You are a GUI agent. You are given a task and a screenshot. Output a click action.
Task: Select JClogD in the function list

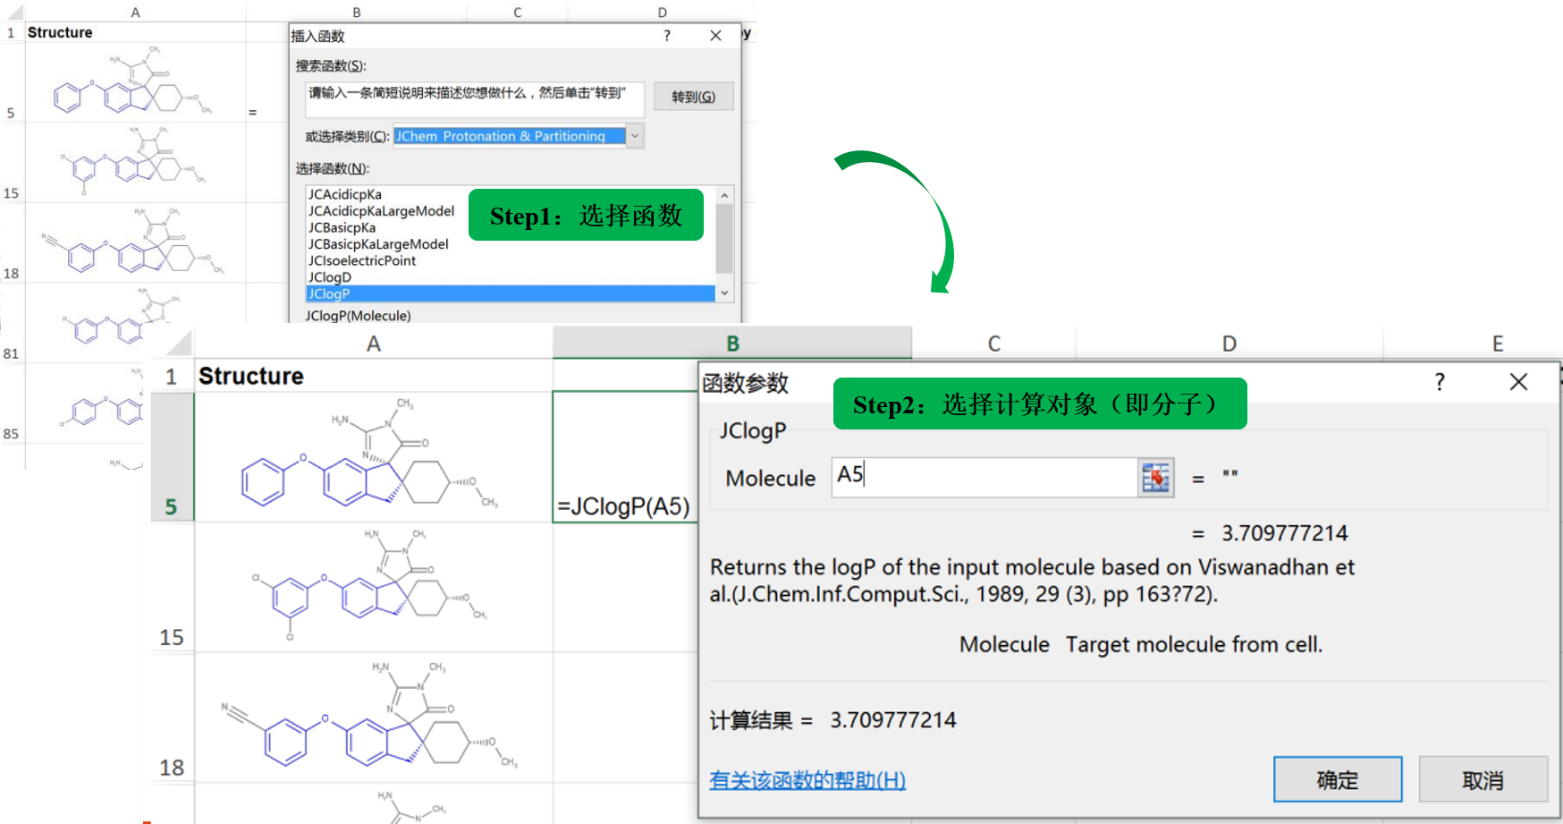330,277
